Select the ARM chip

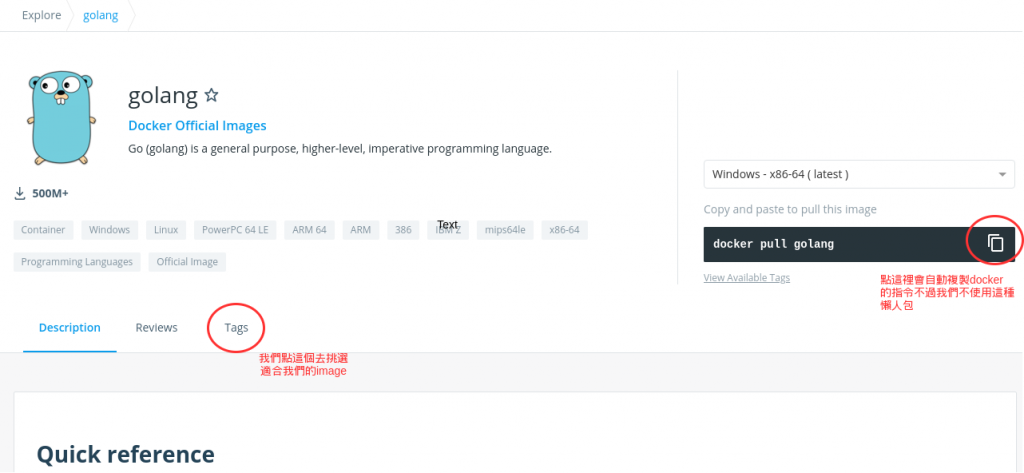tap(360, 230)
